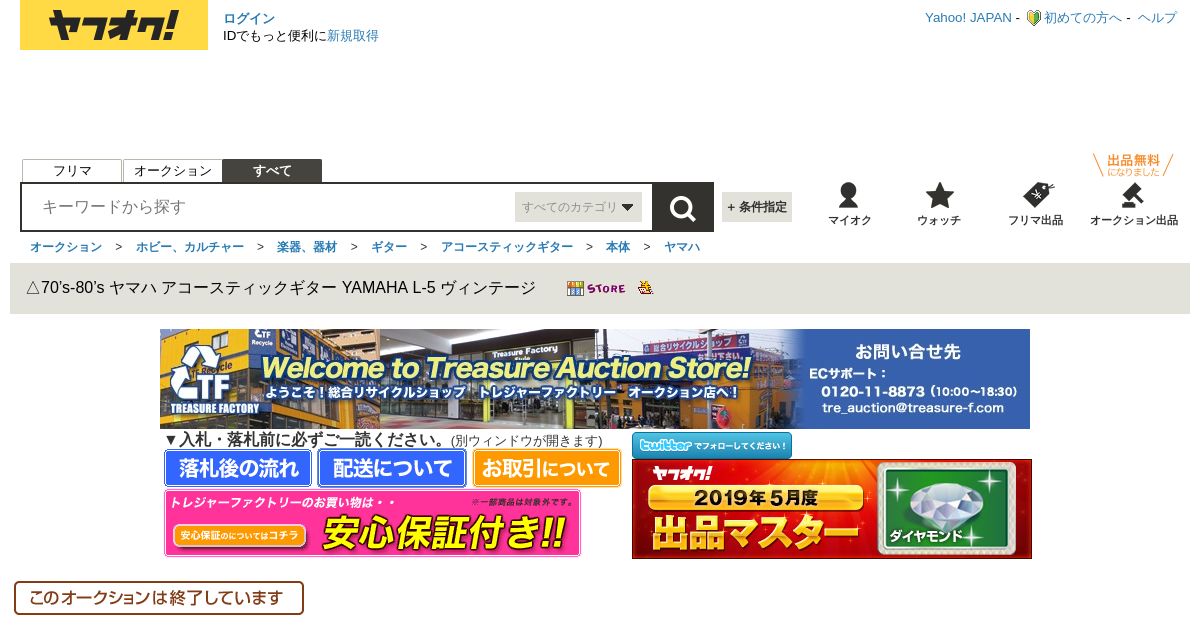The width and height of the screenshot is (1200, 630).
Task: Select the すべて tab
Action: click(x=272, y=171)
